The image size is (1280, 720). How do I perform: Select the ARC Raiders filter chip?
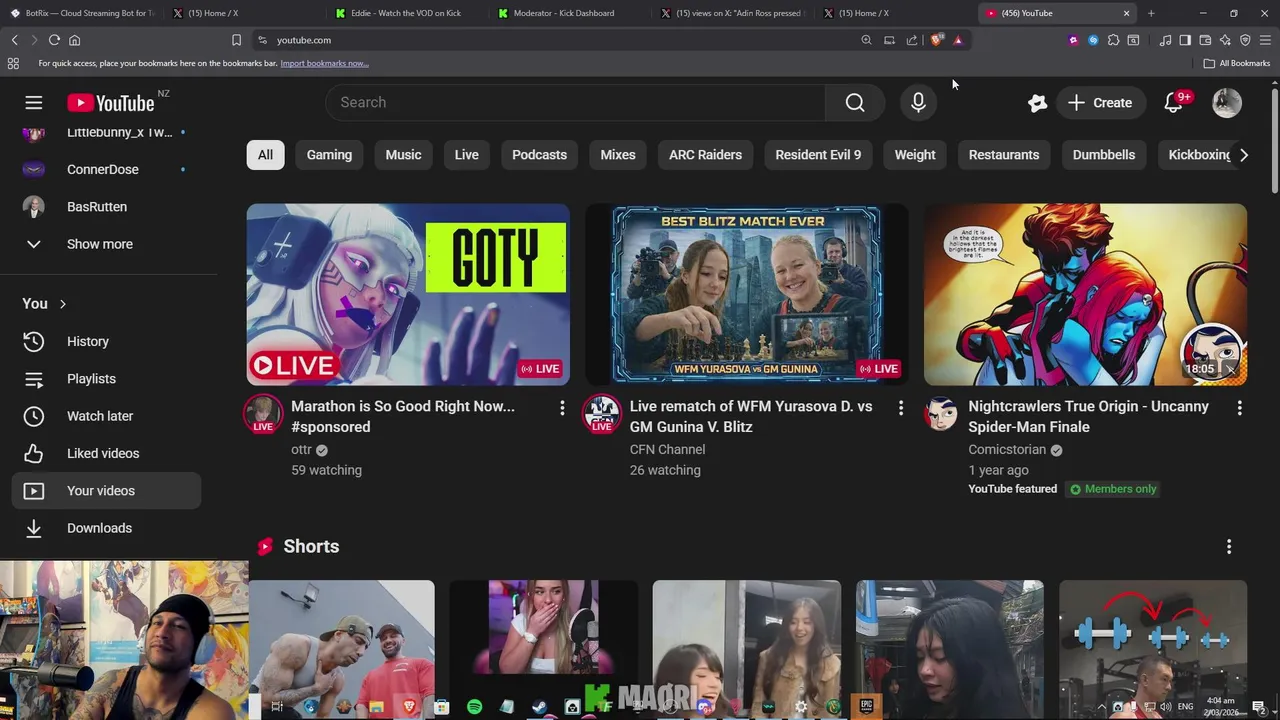[x=705, y=155]
